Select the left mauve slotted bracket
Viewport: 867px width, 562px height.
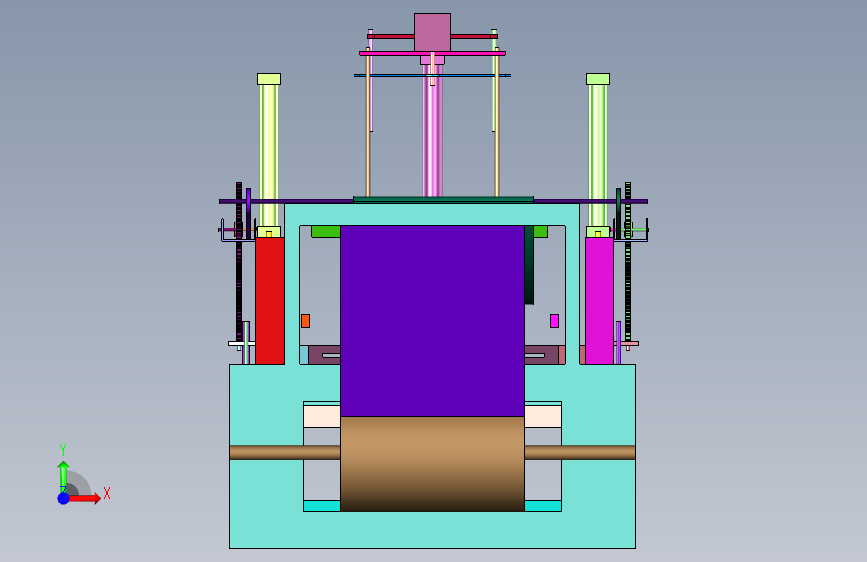tap(325, 355)
